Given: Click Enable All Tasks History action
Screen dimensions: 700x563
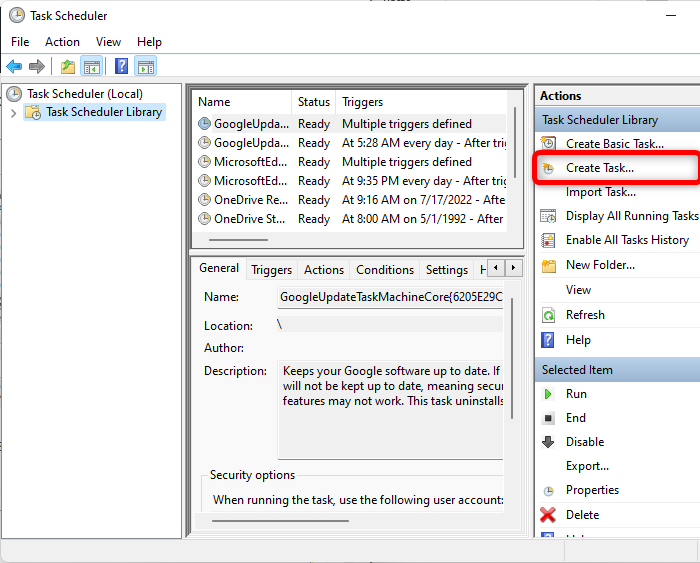Looking at the screenshot, I should click(627, 240).
